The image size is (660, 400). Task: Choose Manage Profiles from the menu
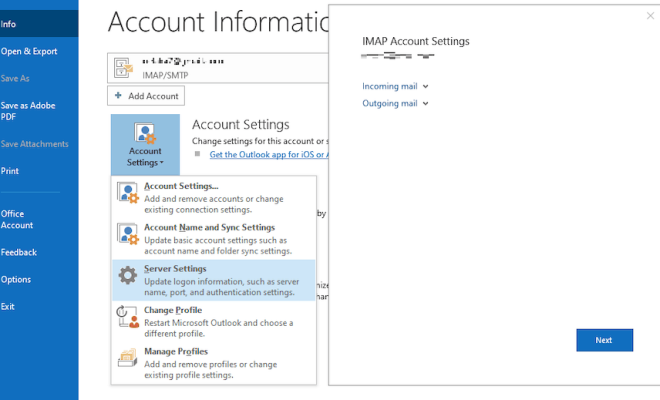[x=214, y=363]
